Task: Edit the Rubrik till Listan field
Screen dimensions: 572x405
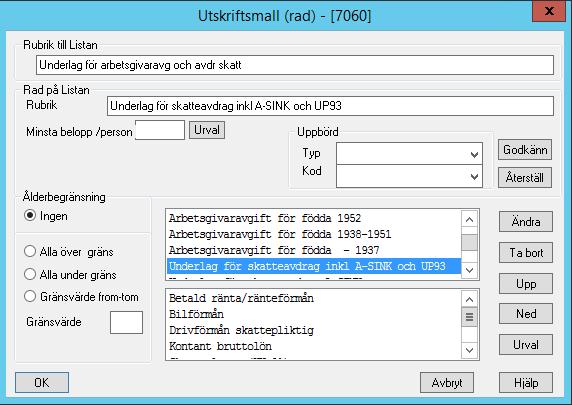Action: (295, 65)
